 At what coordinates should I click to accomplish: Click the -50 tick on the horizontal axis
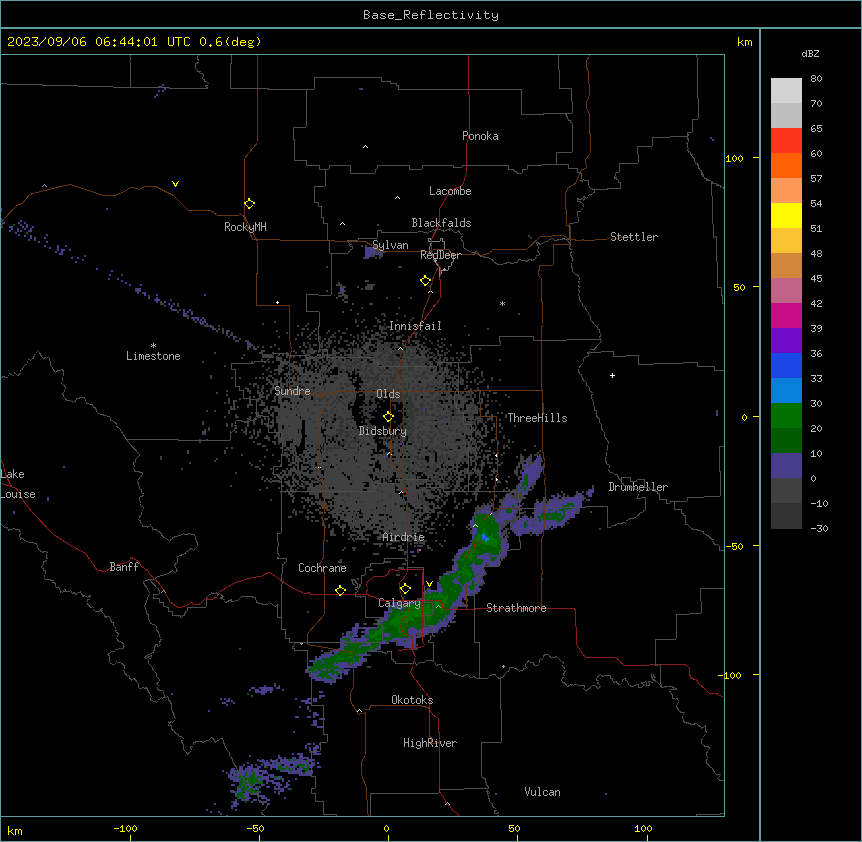tap(255, 828)
